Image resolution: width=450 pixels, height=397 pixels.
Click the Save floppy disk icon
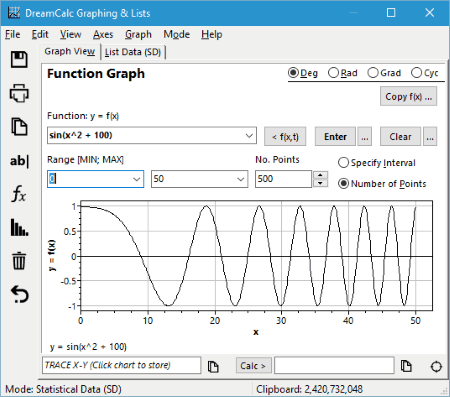(x=19, y=60)
